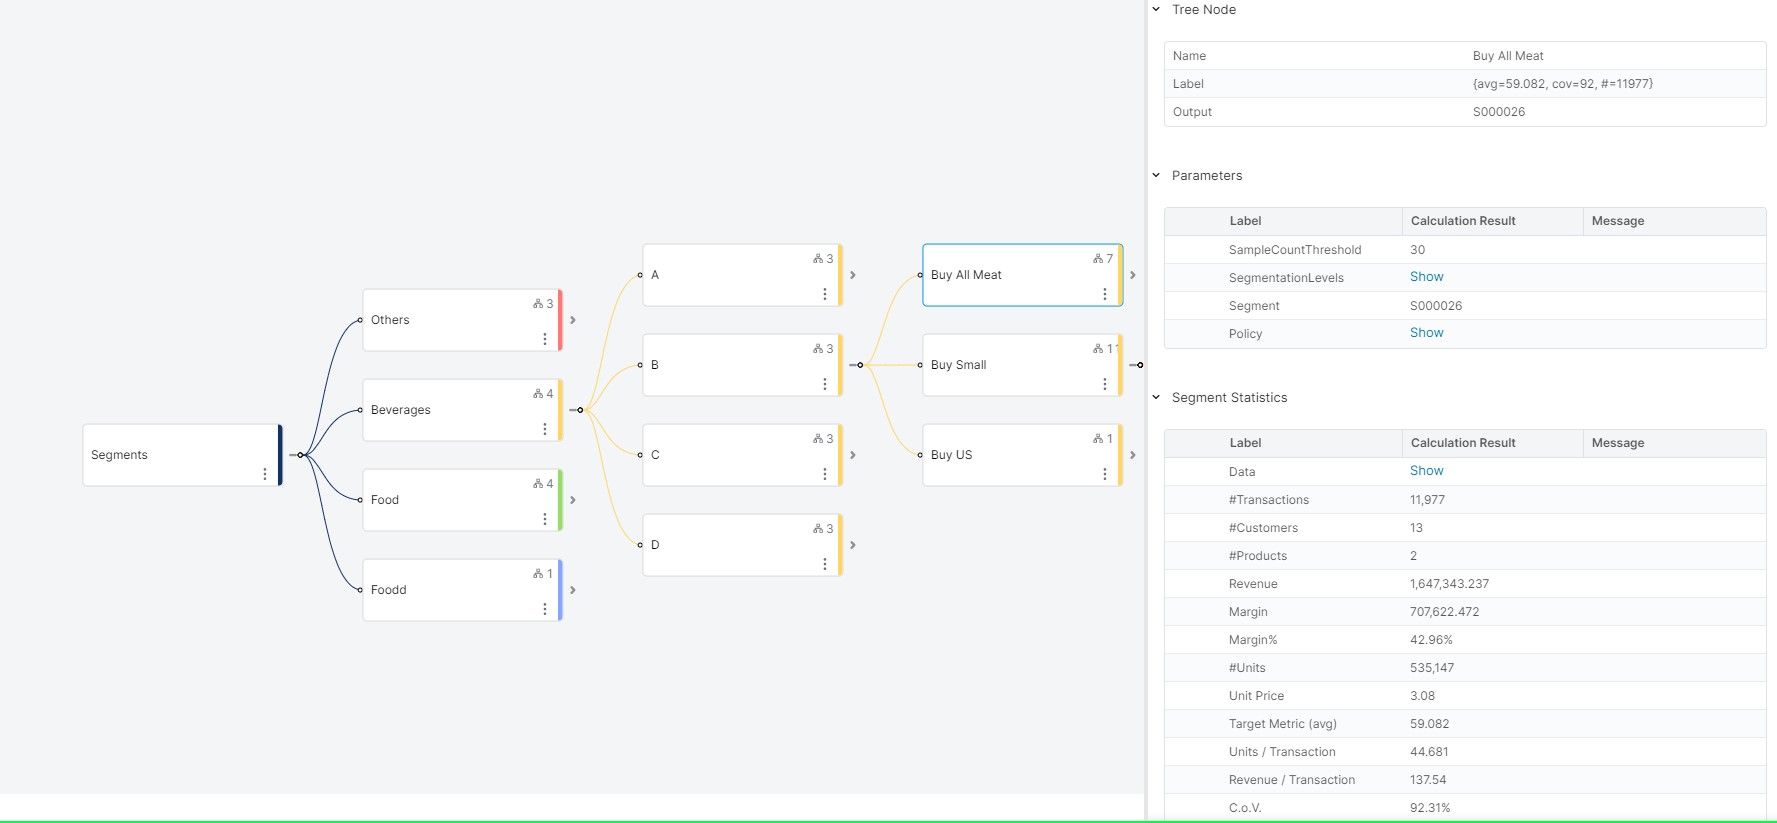This screenshot has height=823, width=1777.
Task: Show SegmentationLevels parameter value
Action: 1426,277
